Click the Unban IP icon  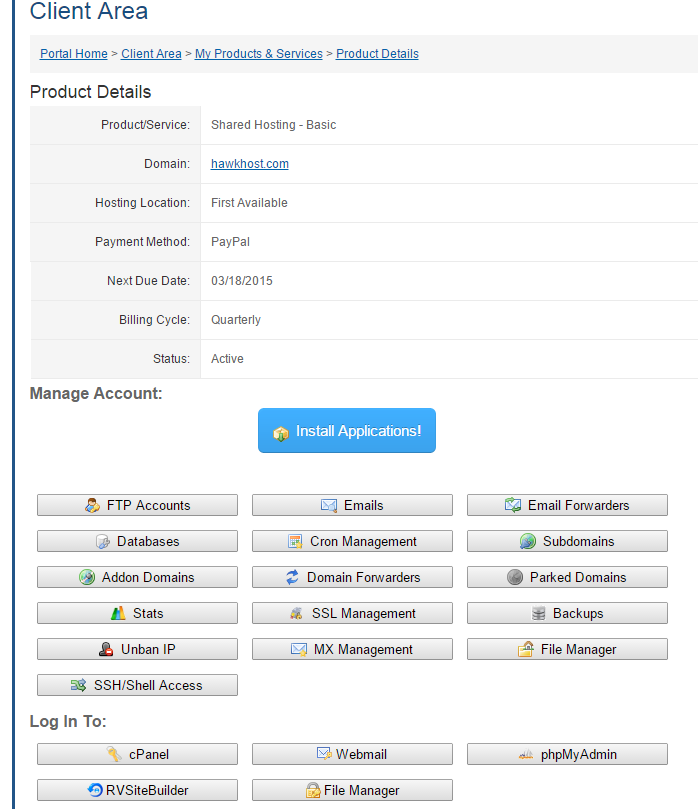(106, 649)
